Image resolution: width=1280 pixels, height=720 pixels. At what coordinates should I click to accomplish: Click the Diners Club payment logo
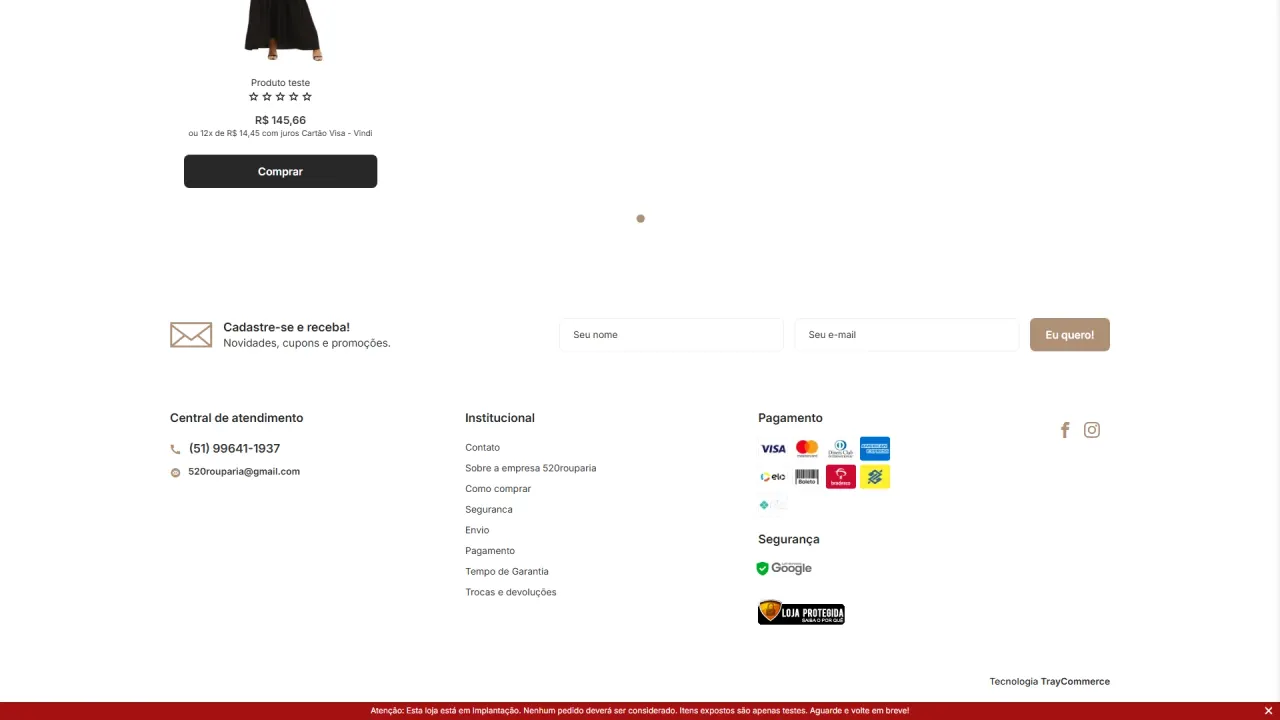tap(841, 449)
